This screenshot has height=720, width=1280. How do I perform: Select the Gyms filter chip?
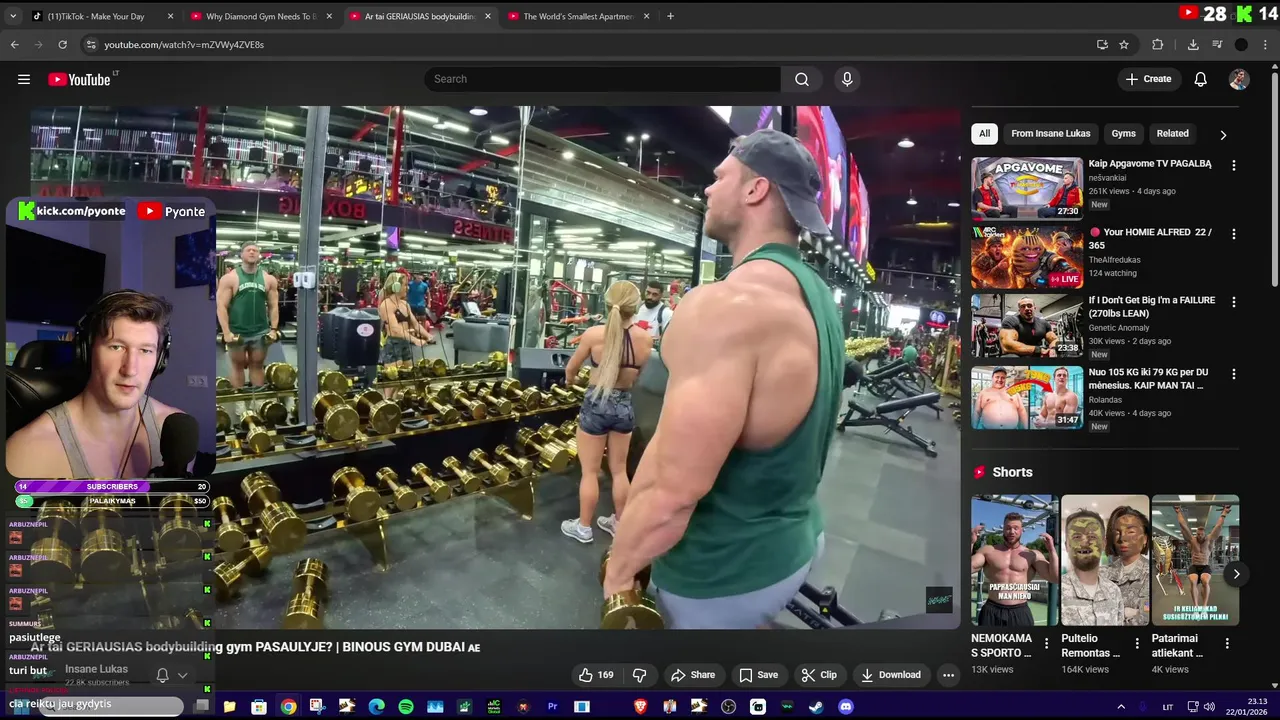[x=1123, y=133]
